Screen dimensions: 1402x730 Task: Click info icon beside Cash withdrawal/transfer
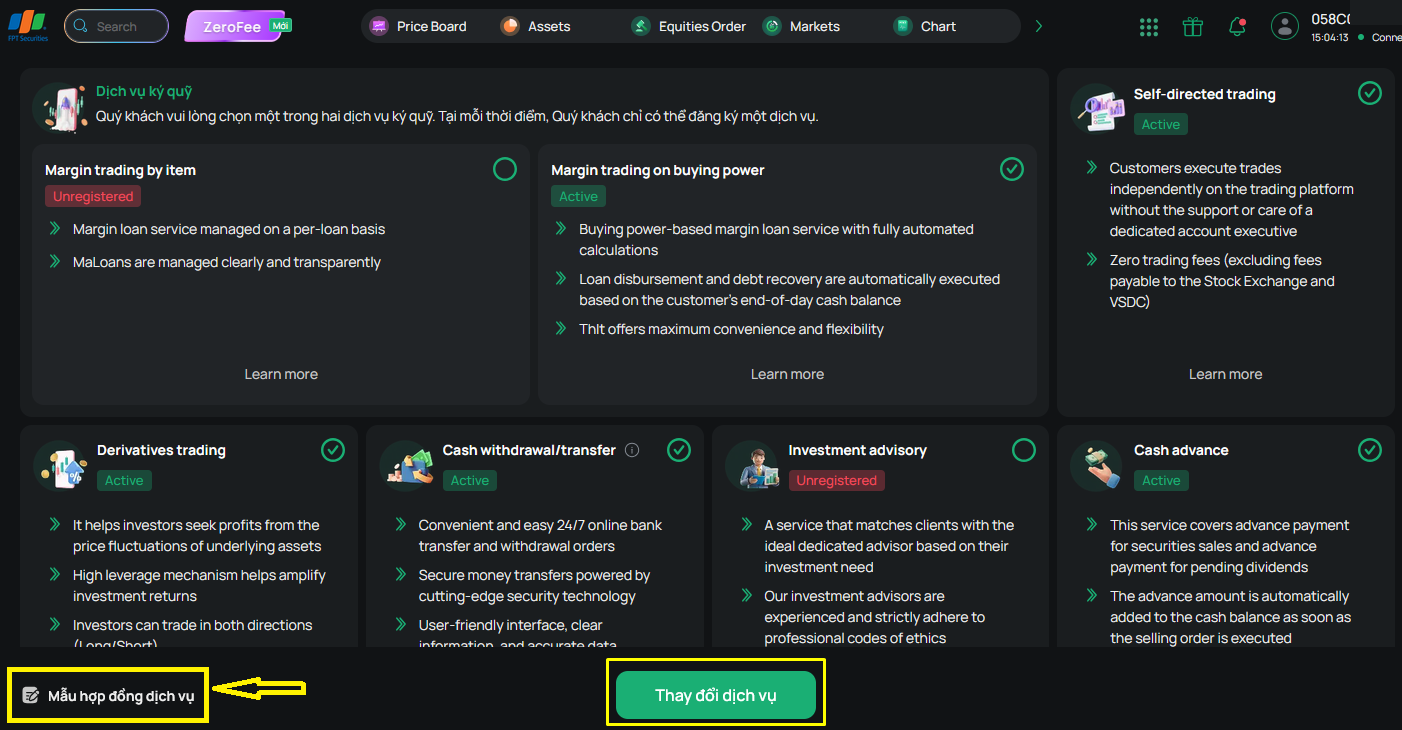(632, 450)
